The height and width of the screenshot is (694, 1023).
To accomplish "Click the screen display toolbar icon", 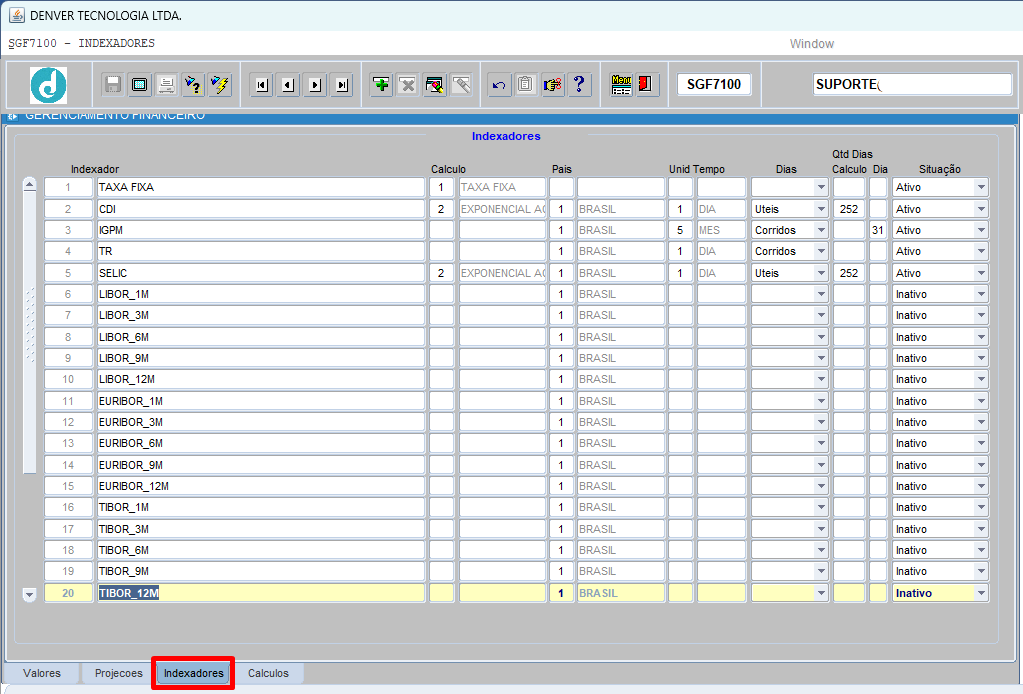I will (140, 85).
